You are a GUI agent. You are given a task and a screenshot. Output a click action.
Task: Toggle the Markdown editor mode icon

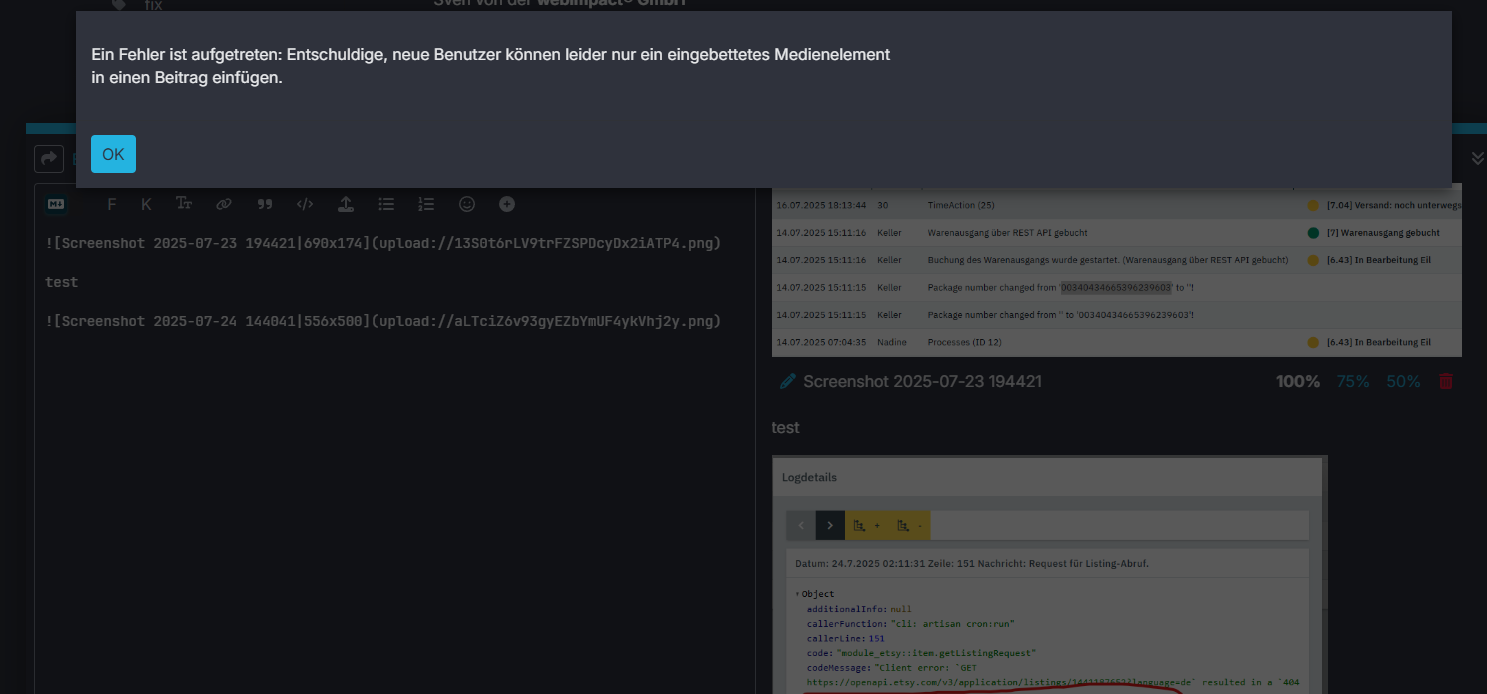[56, 204]
